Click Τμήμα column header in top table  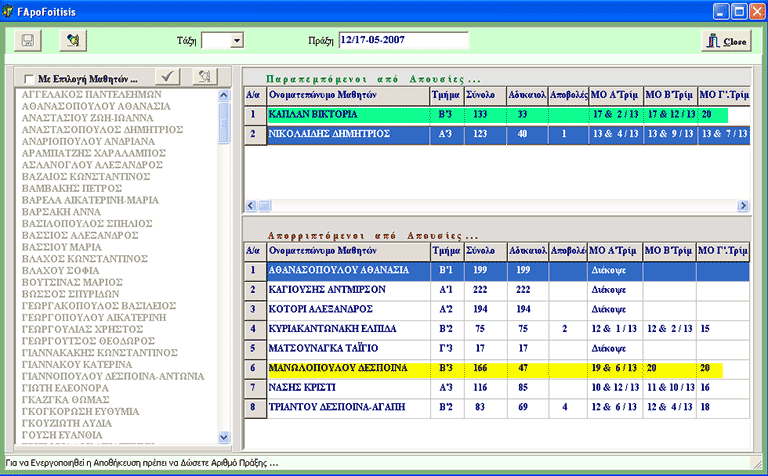tap(445, 96)
